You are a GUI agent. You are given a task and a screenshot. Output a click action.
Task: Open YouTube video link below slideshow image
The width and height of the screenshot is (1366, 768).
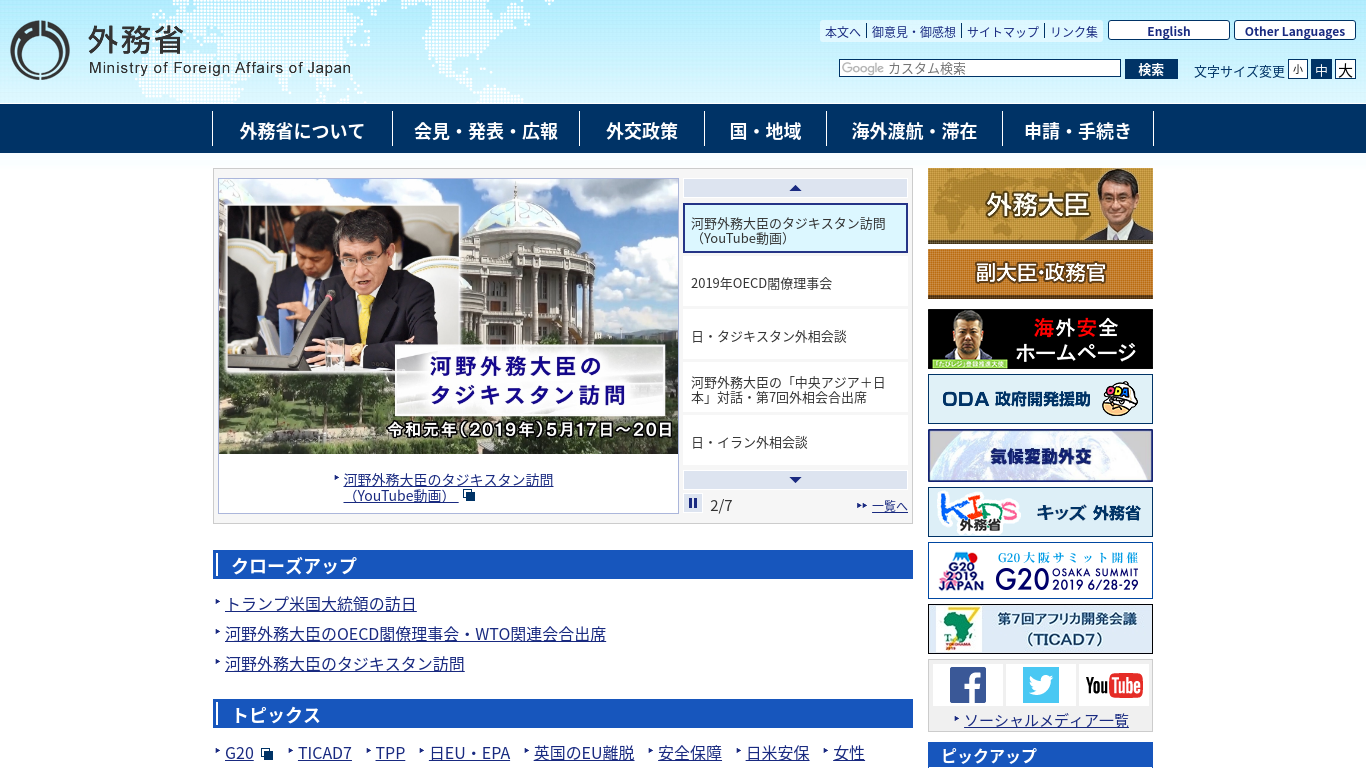448,487
